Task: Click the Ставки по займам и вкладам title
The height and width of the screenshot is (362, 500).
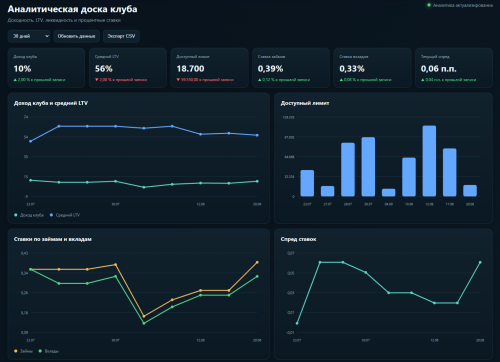Action: coord(53,239)
